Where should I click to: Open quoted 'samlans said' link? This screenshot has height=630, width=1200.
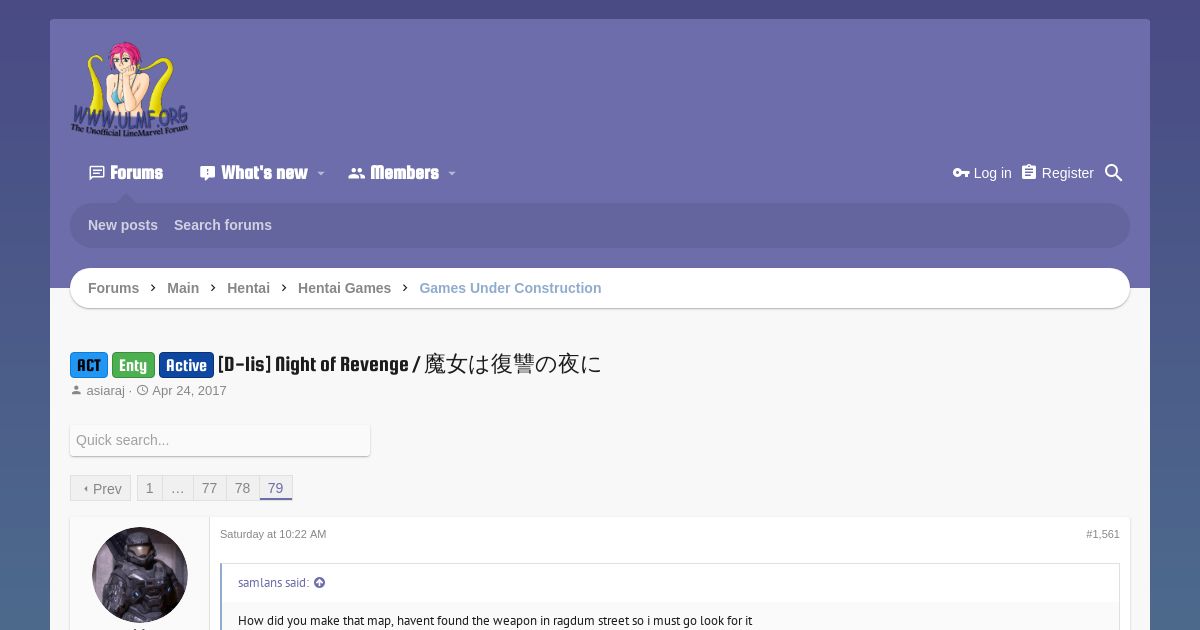[x=273, y=583]
